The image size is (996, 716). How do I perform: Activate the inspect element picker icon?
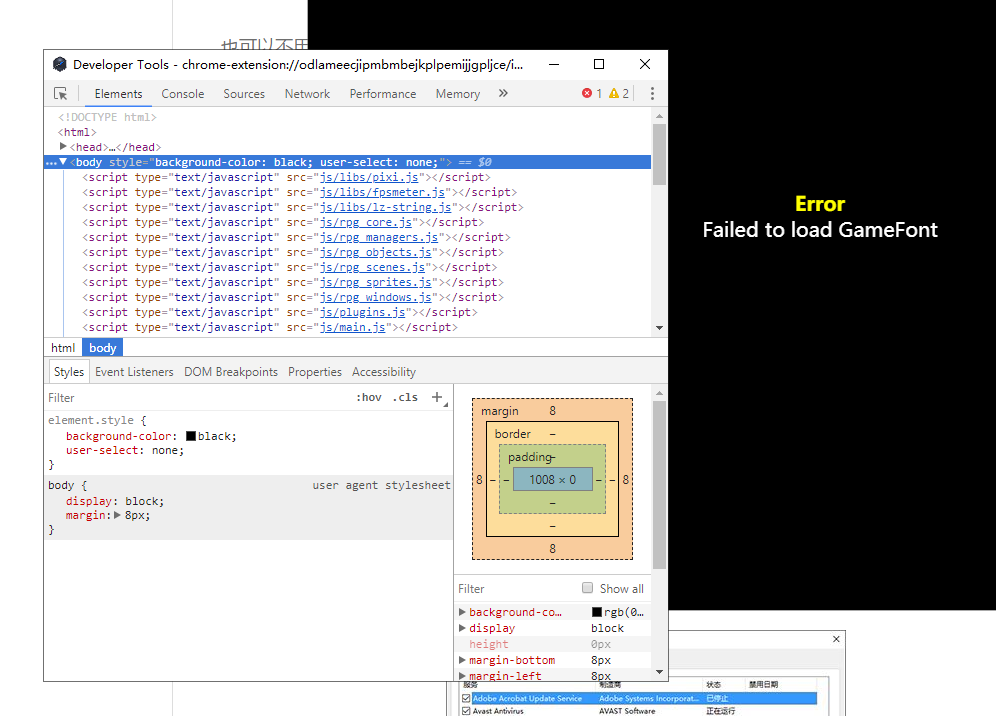coord(61,94)
